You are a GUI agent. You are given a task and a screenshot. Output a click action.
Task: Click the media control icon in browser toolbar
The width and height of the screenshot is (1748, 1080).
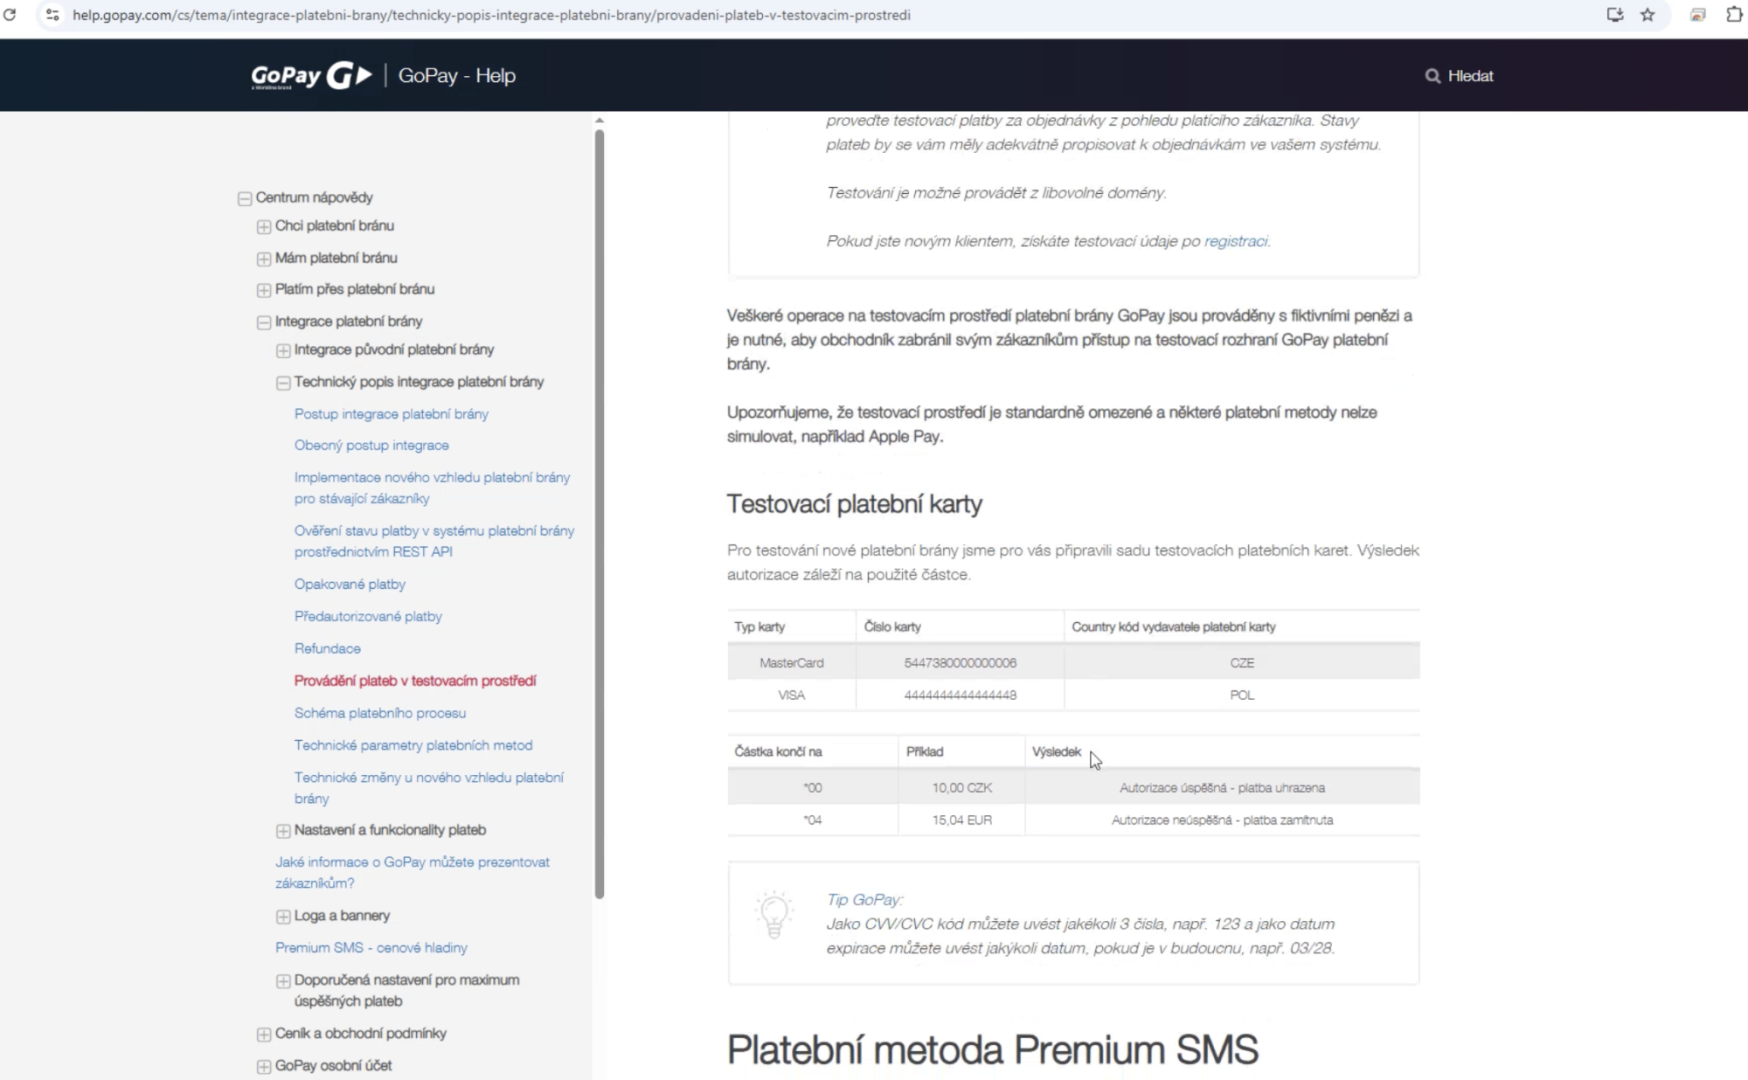coord(1698,15)
